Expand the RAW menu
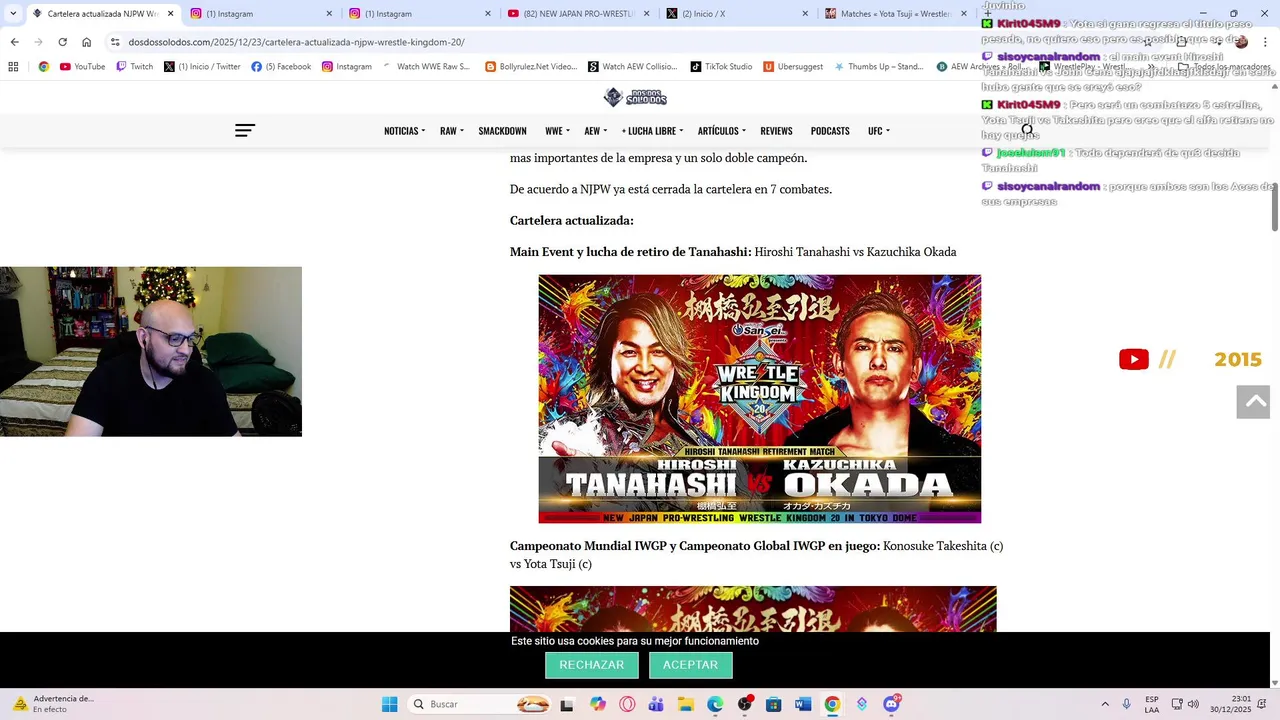The width and height of the screenshot is (1280, 720). coord(452,131)
